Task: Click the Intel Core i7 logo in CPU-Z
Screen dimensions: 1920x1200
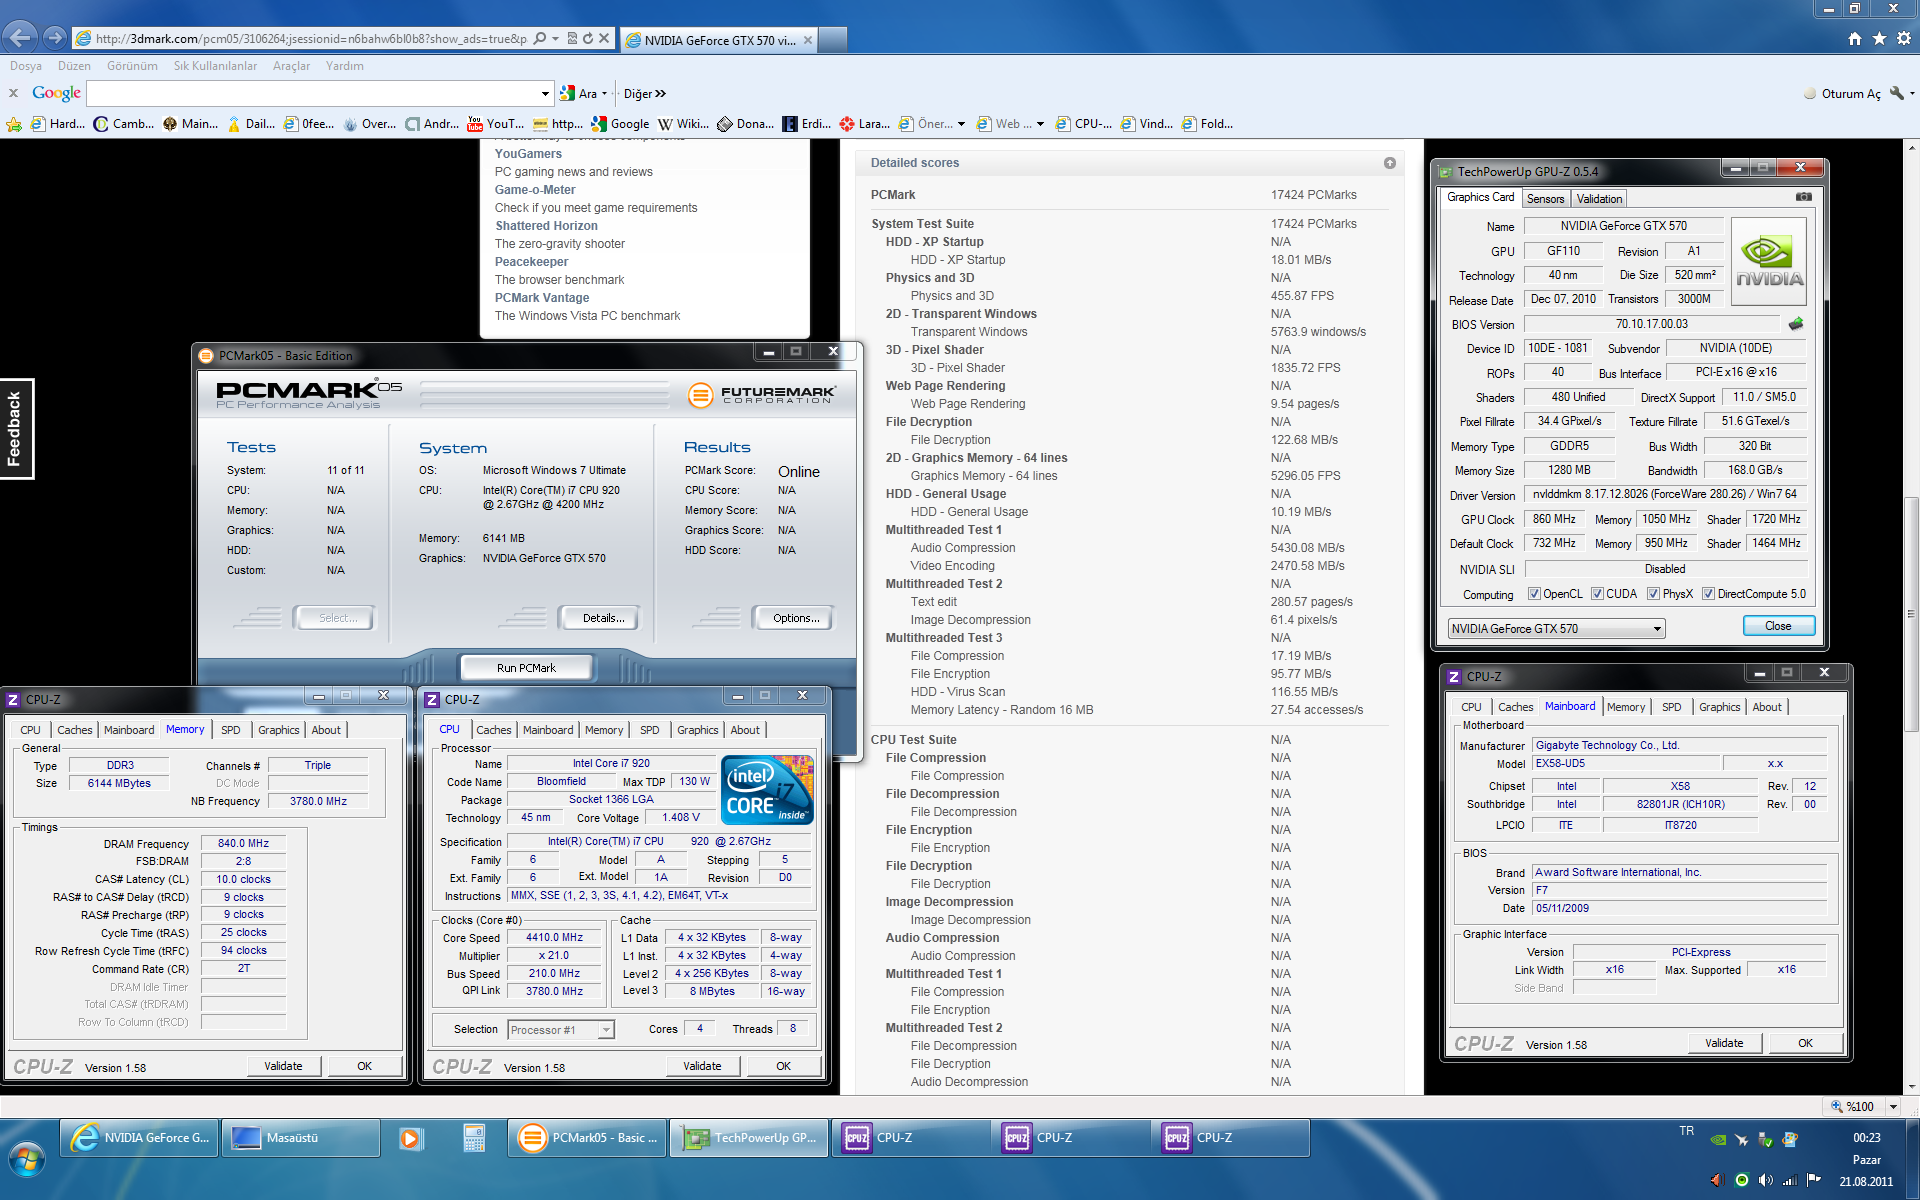Action: [x=767, y=789]
